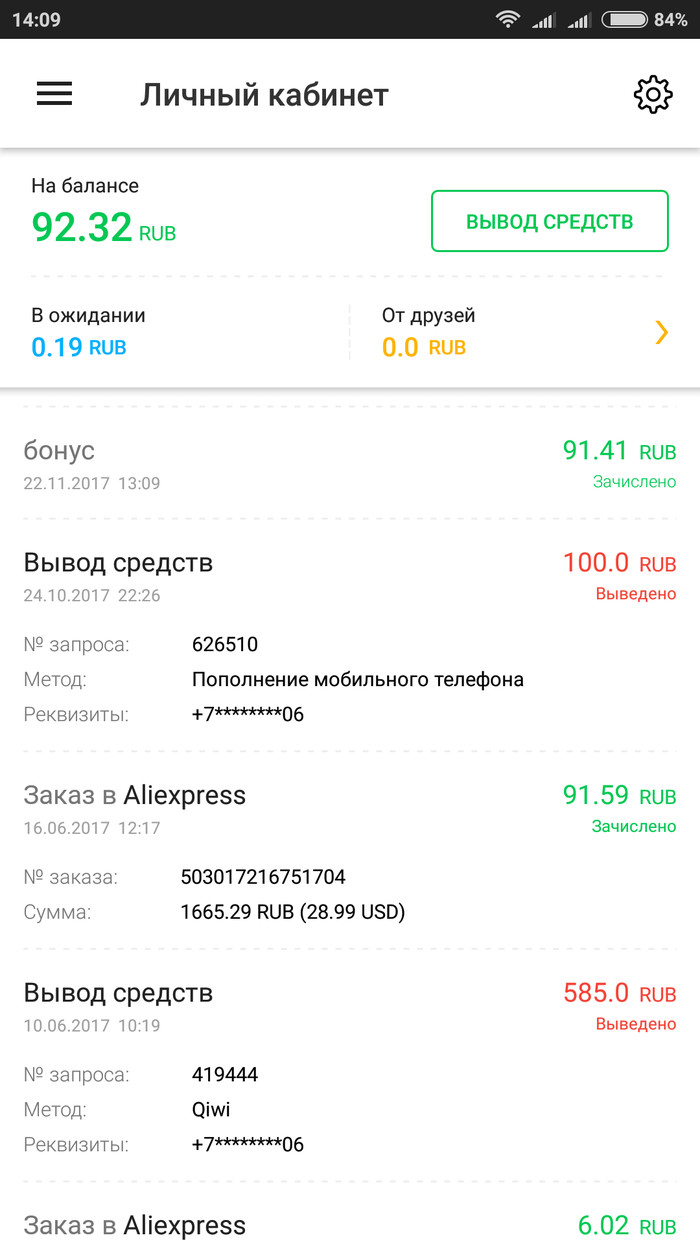
Task: Tap request number 419444
Action: pos(225,1074)
